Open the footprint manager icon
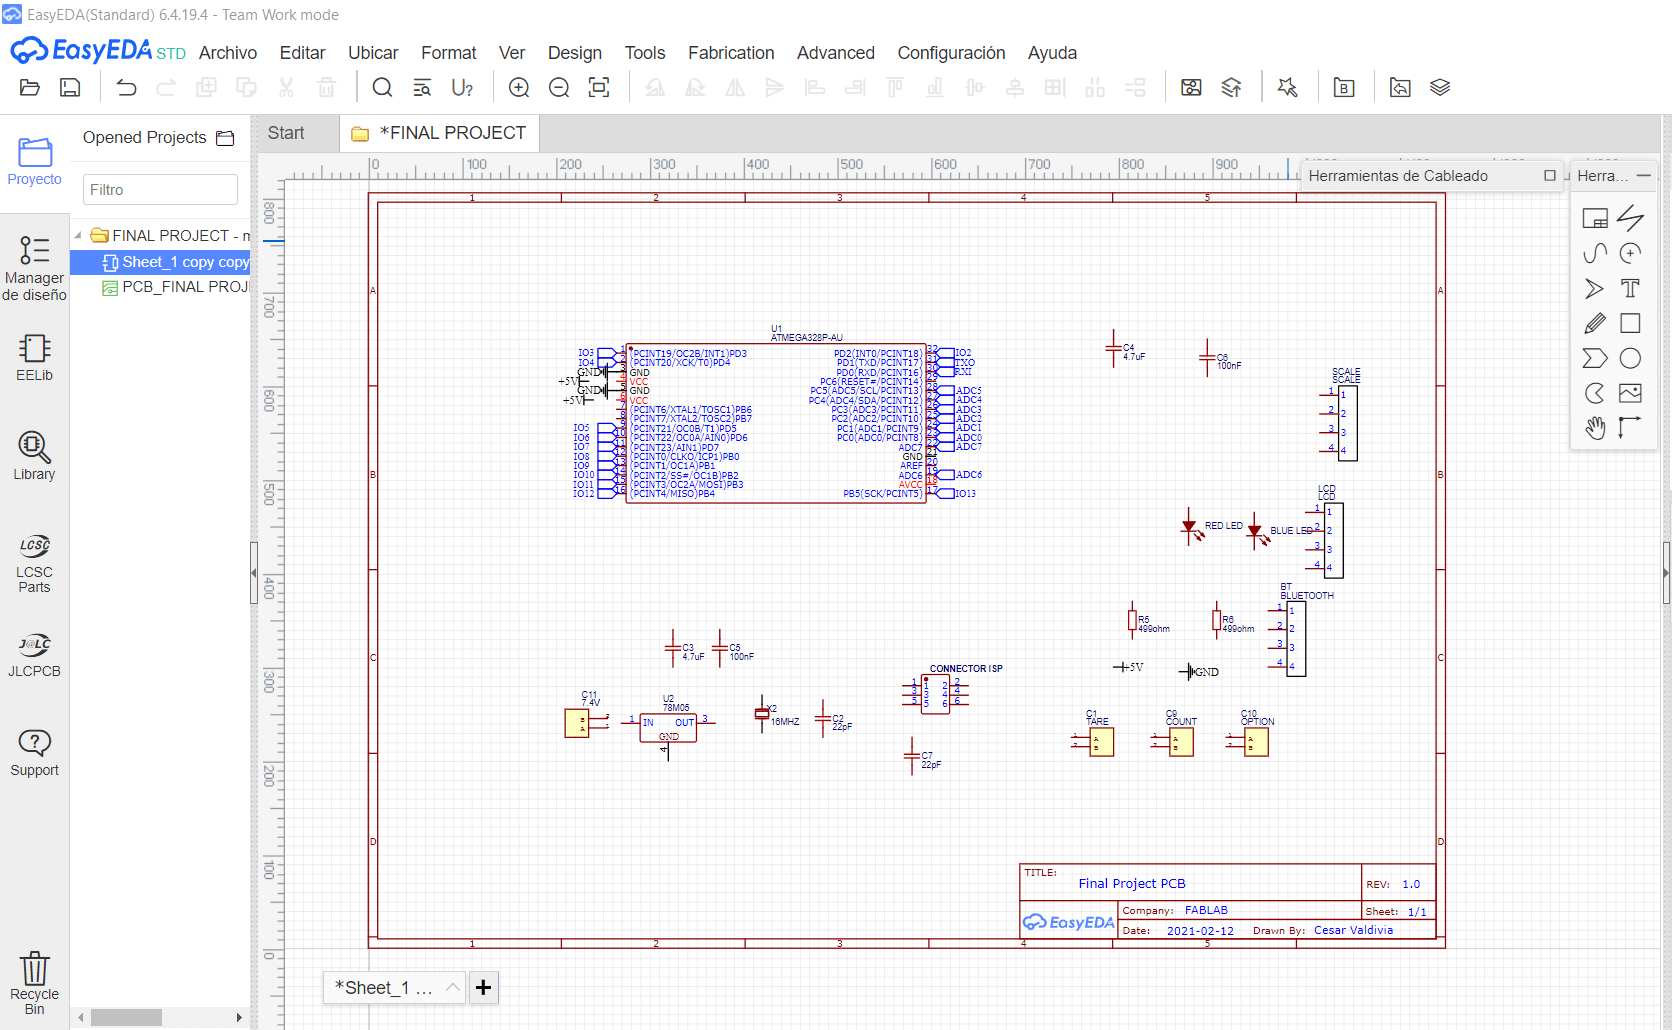The image size is (1672, 1030). (1191, 88)
